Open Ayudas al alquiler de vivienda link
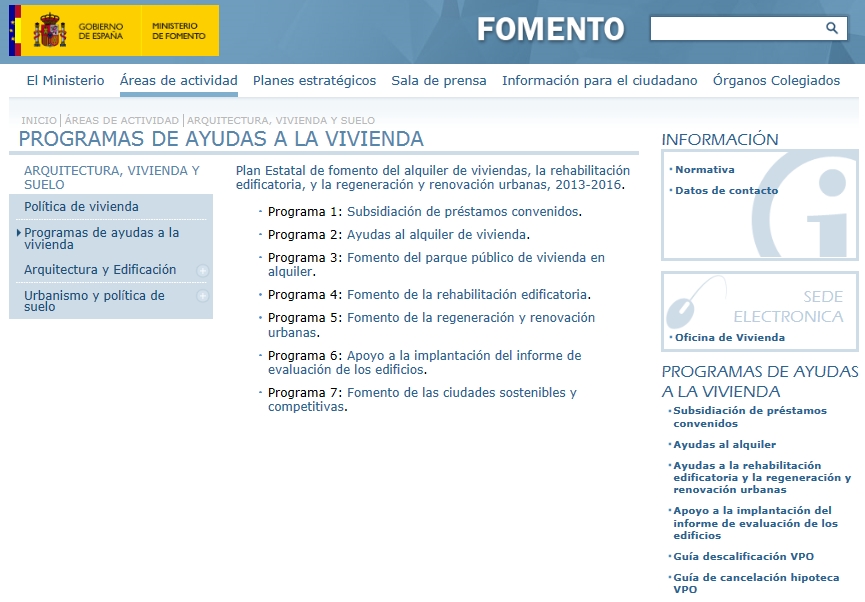 click(x=436, y=235)
